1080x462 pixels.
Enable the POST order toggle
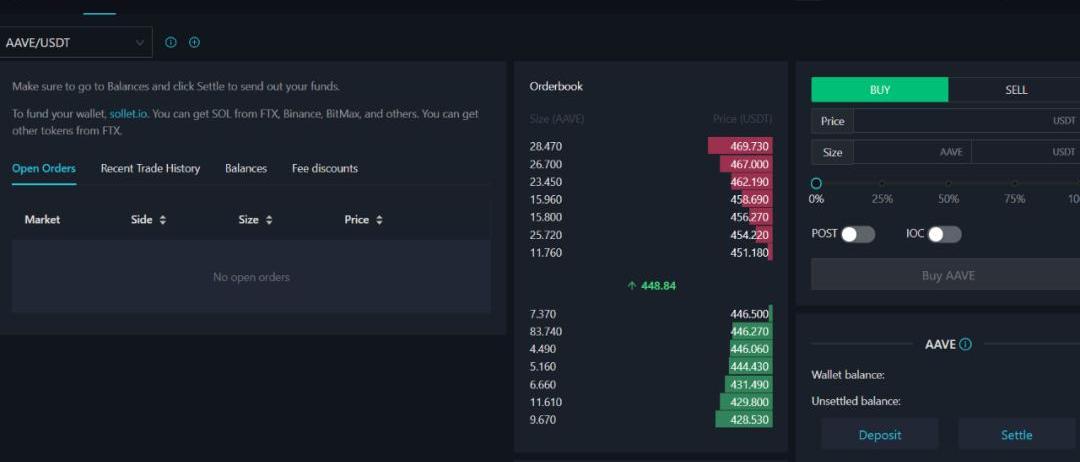click(x=857, y=234)
